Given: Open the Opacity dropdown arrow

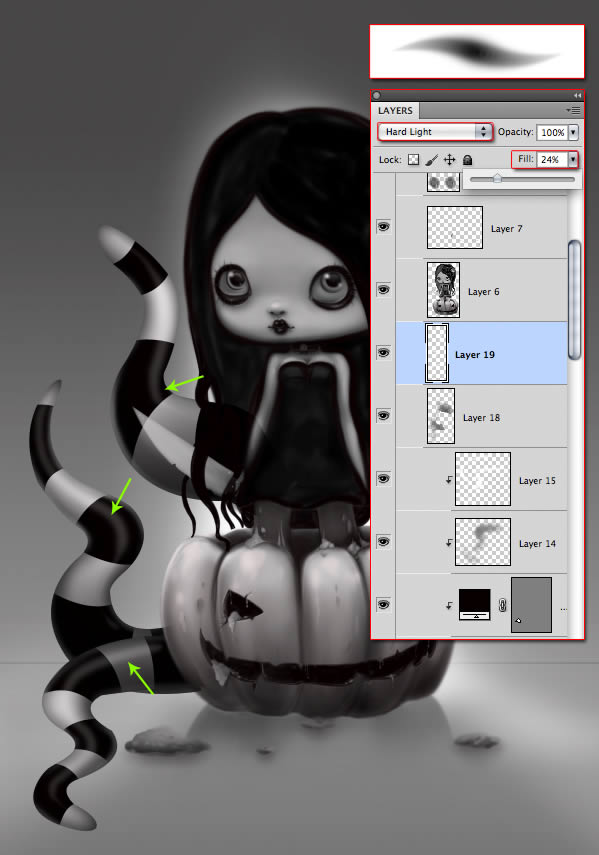Looking at the screenshot, I should click(573, 132).
